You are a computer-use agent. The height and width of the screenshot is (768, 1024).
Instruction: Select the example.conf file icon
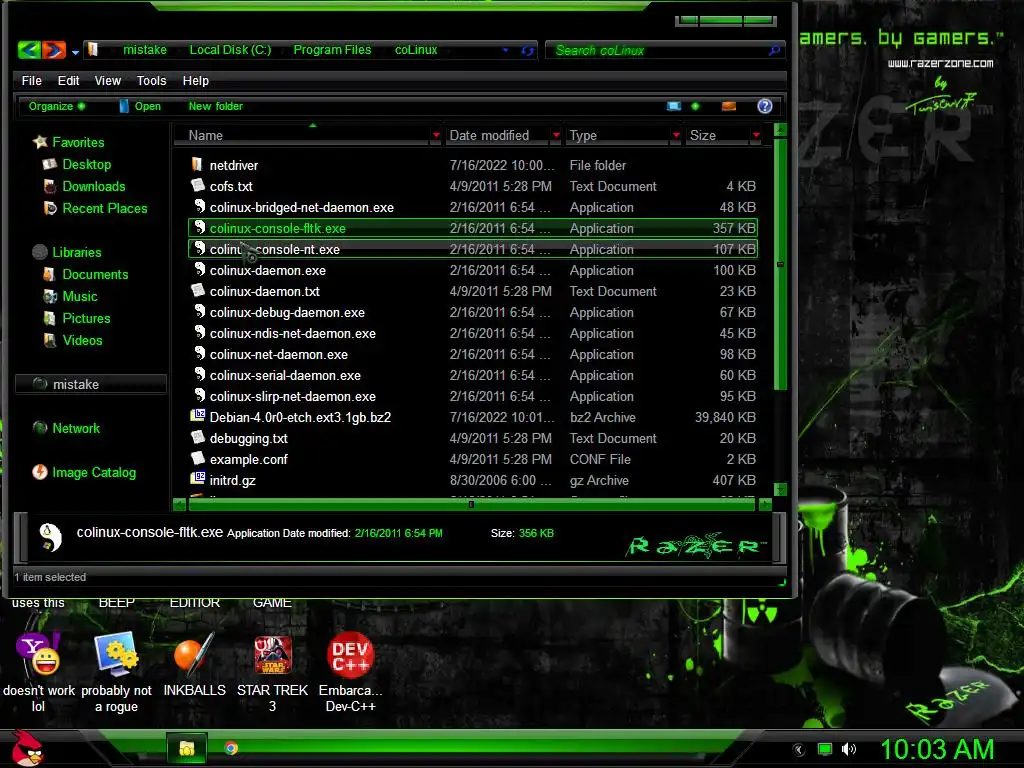[197, 458]
